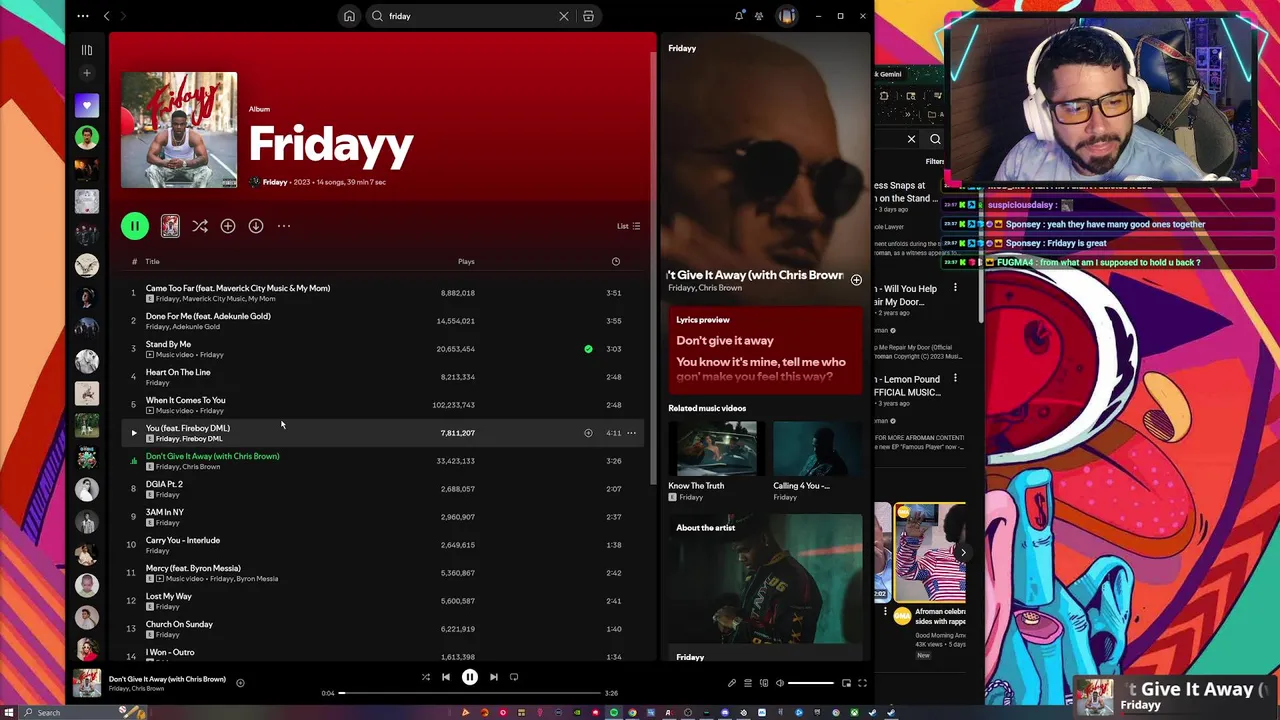Viewport: 1280px width, 720px height.
Task: Open 'Know The Truth' related music video
Action: tap(713, 461)
